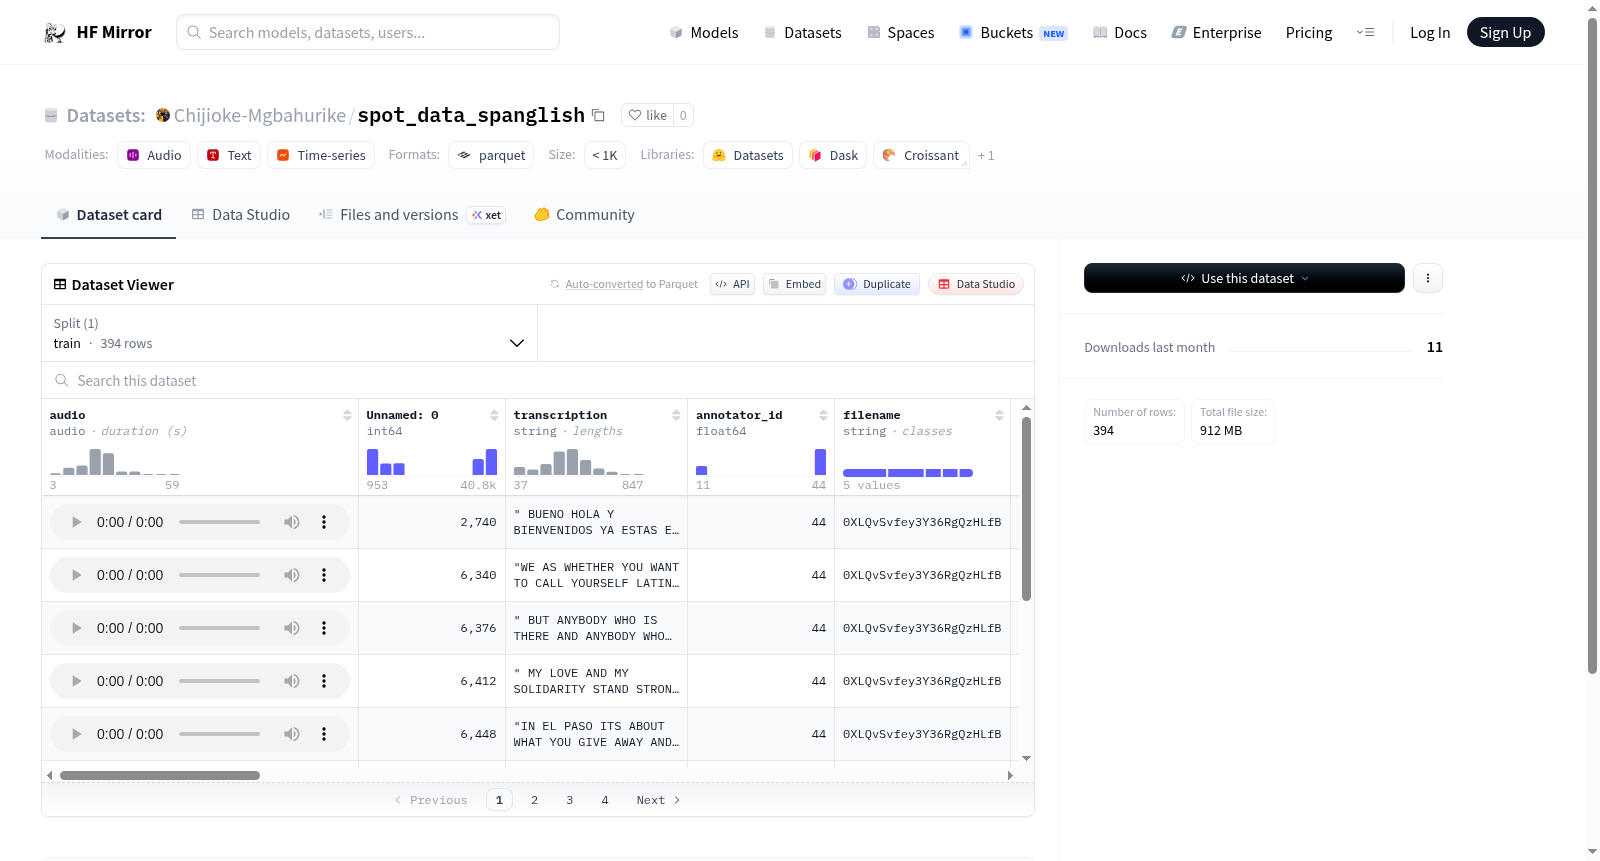Image resolution: width=1600 pixels, height=861 pixels.
Task: Play audio in the 6,340 row
Action: coord(76,575)
